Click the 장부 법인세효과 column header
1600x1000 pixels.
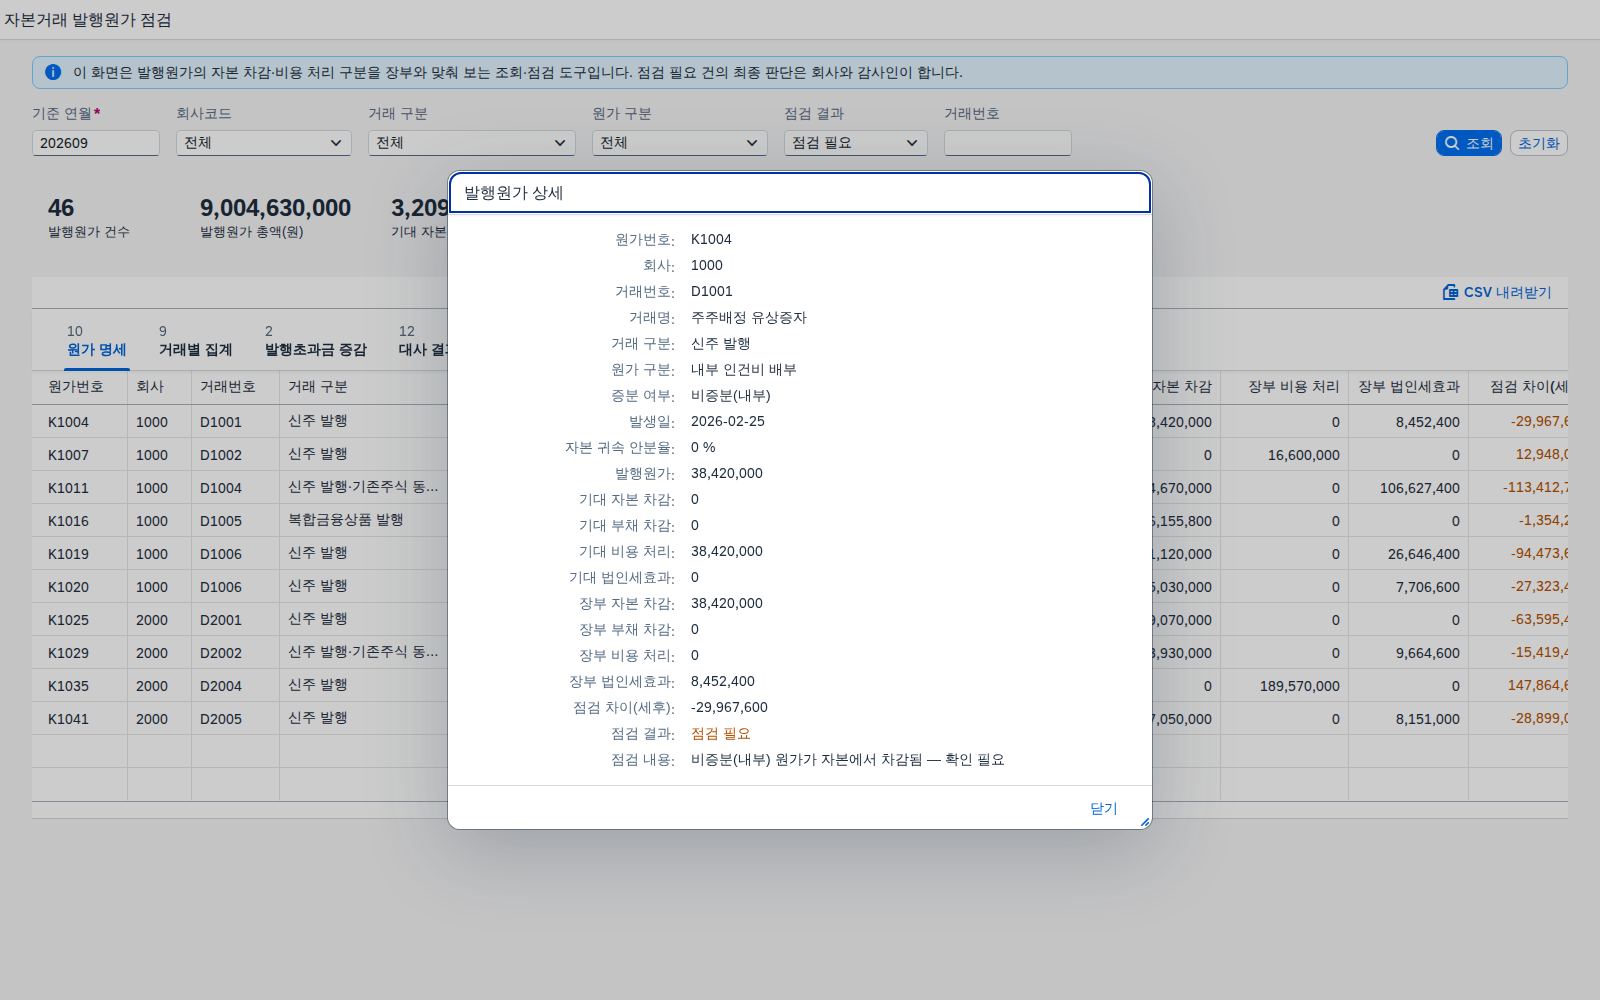point(1408,387)
